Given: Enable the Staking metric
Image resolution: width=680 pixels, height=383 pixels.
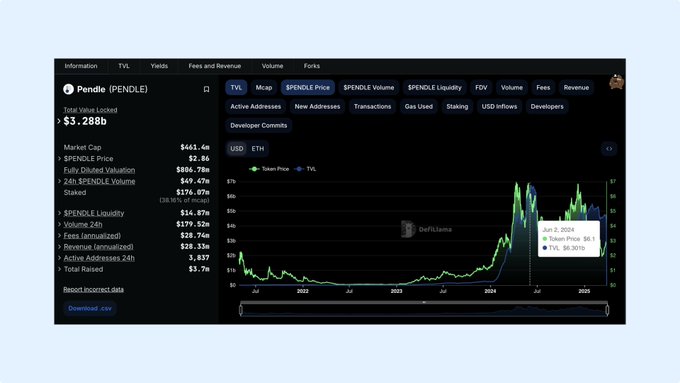Looking at the screenshot, I should point(457,107).
